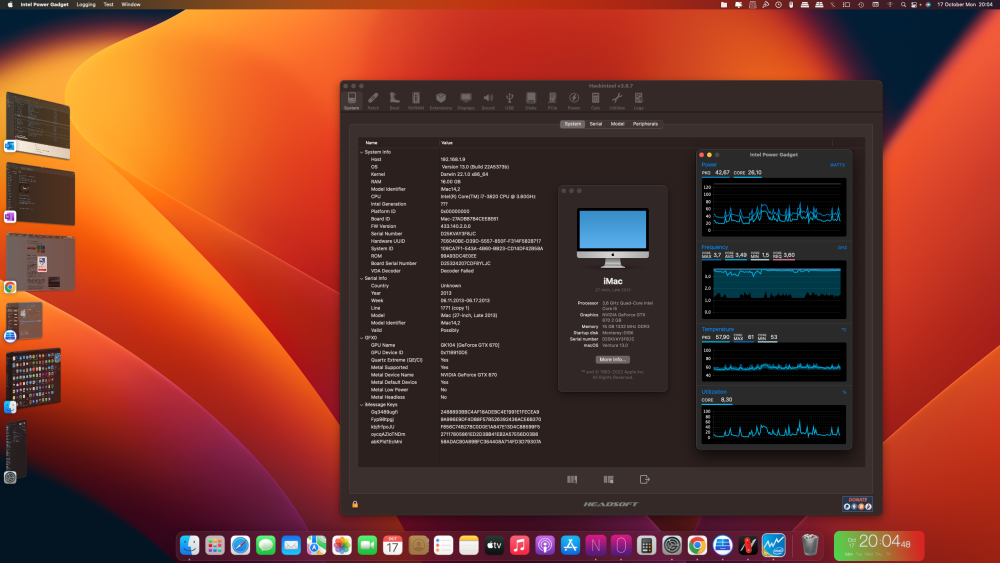Collapse the iMessage Keys group
The image size is (1000, 563).
(x=362, y=405)
